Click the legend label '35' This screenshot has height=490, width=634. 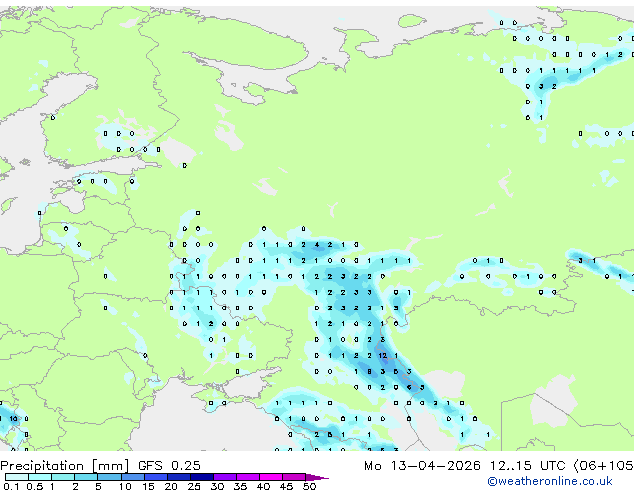(241, 486)
